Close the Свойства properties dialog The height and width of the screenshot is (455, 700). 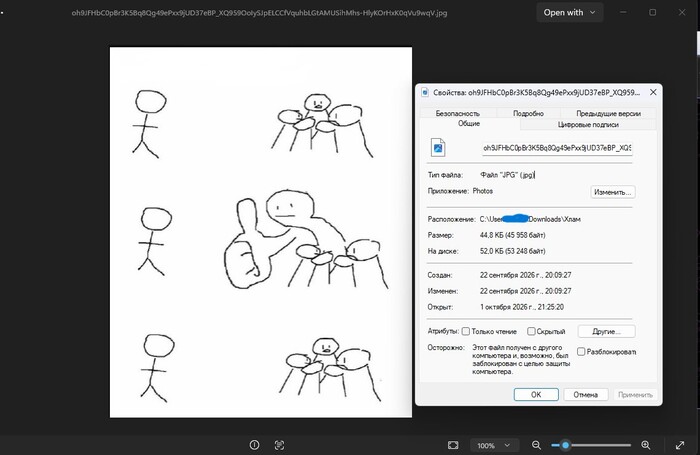point(653,92)
